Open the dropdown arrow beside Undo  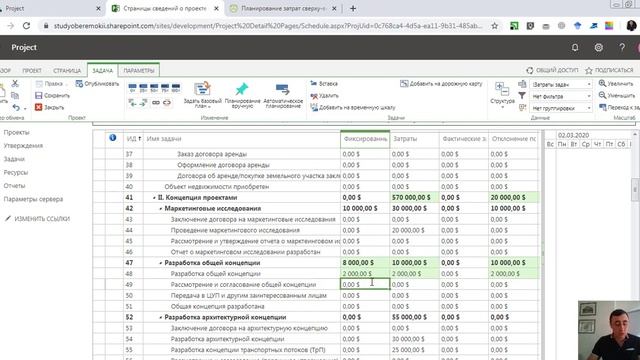(x=25, y=109)
